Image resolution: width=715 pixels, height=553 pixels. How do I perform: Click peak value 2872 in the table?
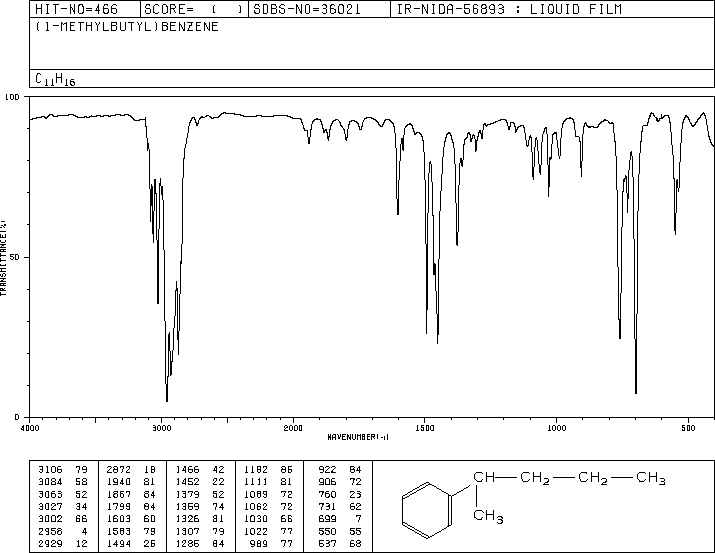pyautogui.click(x=119, y=470)
